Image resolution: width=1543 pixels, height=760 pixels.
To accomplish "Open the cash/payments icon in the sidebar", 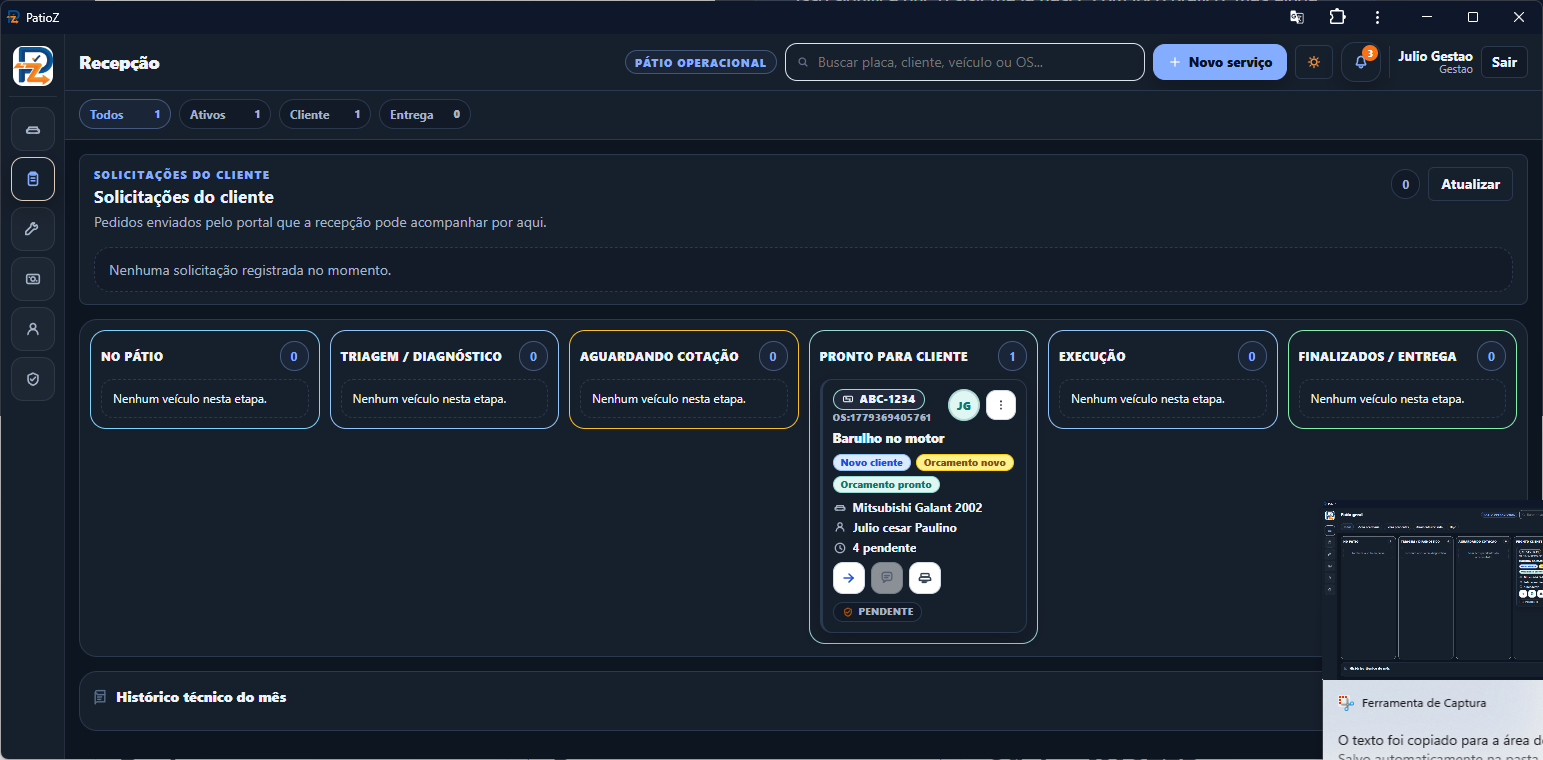I will point(33,279).
